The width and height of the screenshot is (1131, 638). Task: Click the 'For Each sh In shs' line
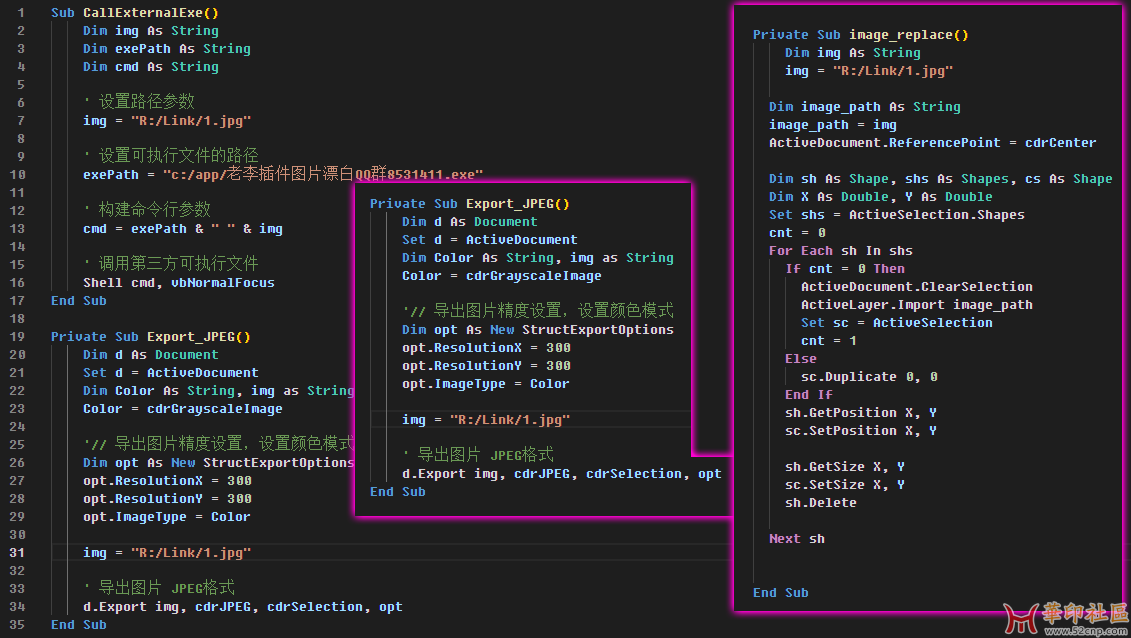pyautogui.click(x=841, y=251)
